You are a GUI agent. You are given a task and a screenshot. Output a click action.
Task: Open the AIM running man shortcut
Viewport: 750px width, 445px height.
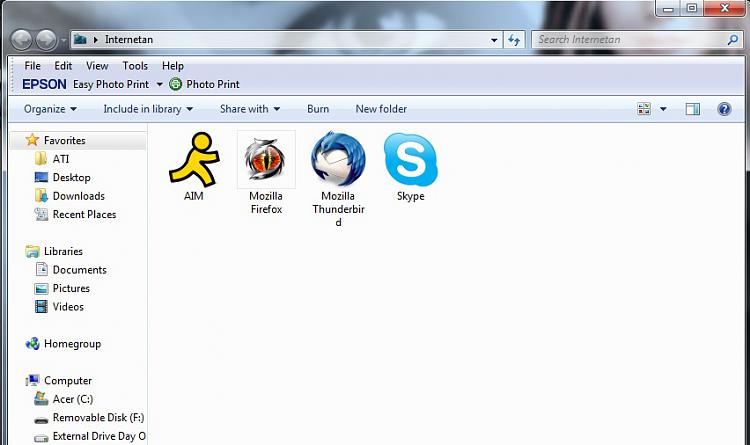tap(194, 159)
